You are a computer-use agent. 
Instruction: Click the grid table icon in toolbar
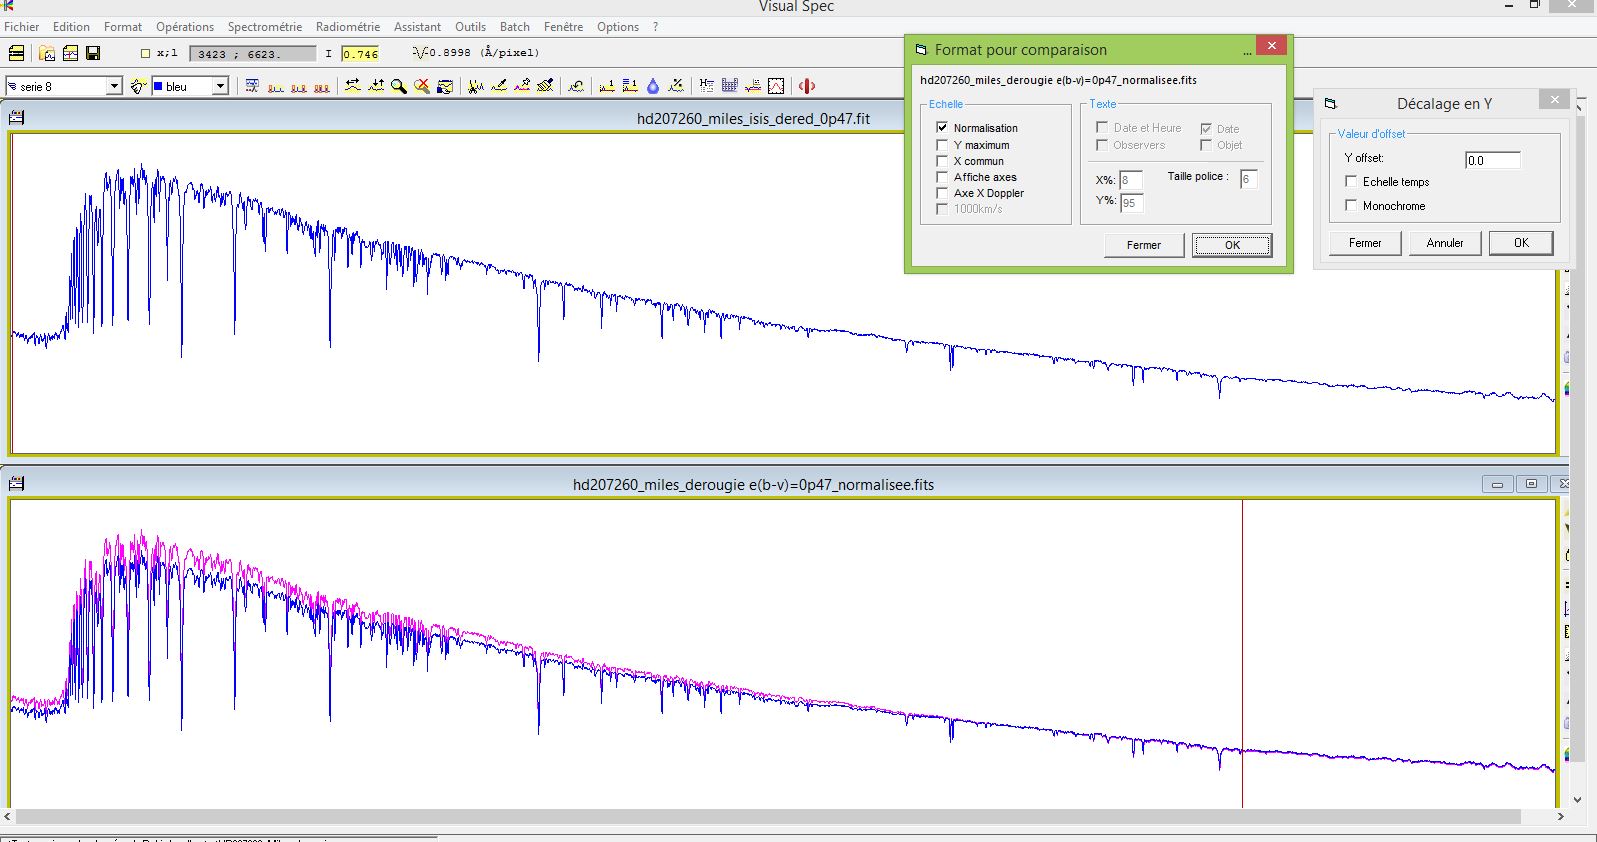point(729,86)
